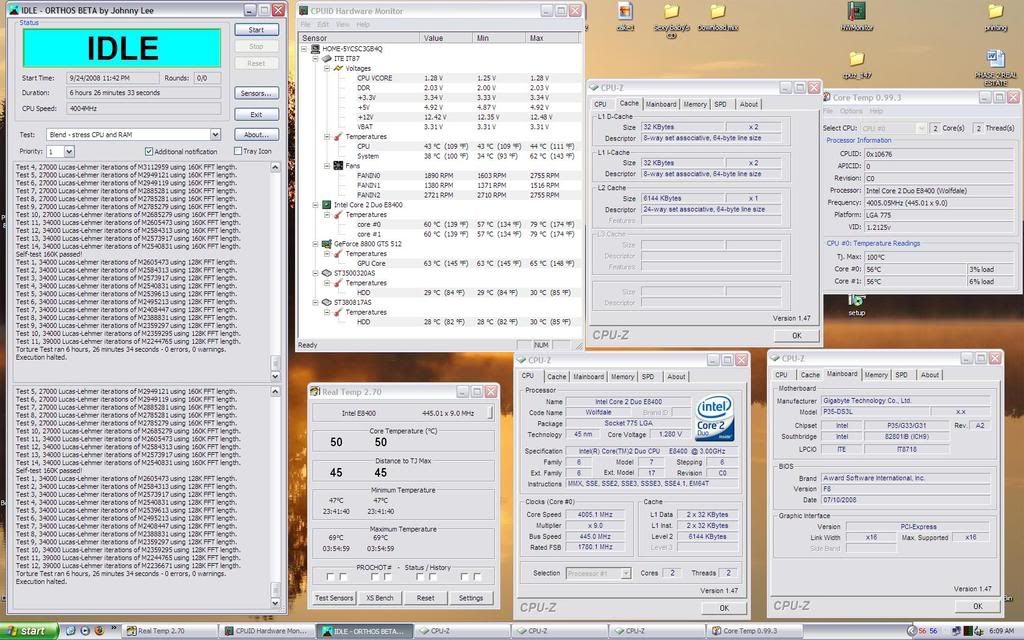Switch to CPUID Hardware Monitor in the taskbar
The height and width of the screenshot is (640, 1024).
[x=267, y=631]
